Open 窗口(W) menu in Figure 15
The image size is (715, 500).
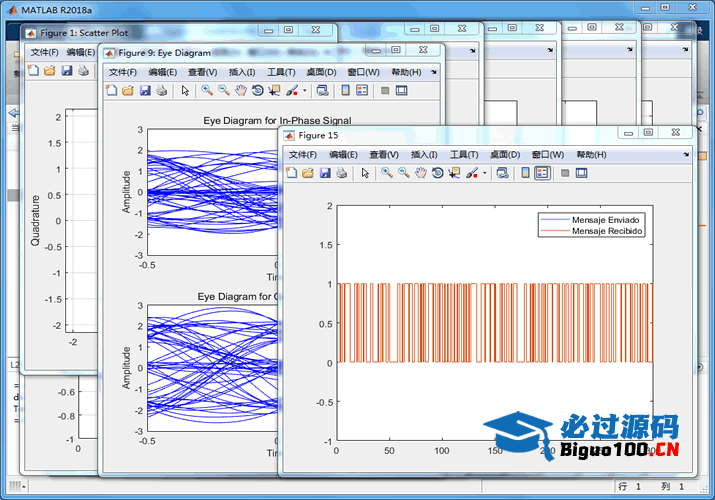(548, 155)
